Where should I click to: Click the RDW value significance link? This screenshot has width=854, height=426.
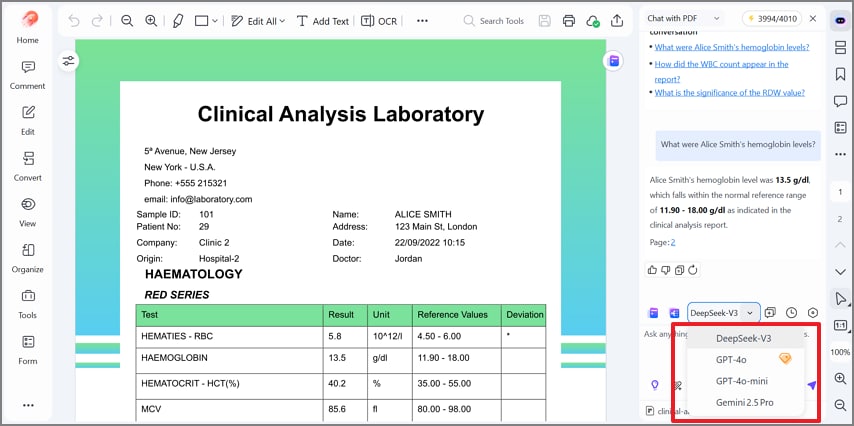[730, 93]
